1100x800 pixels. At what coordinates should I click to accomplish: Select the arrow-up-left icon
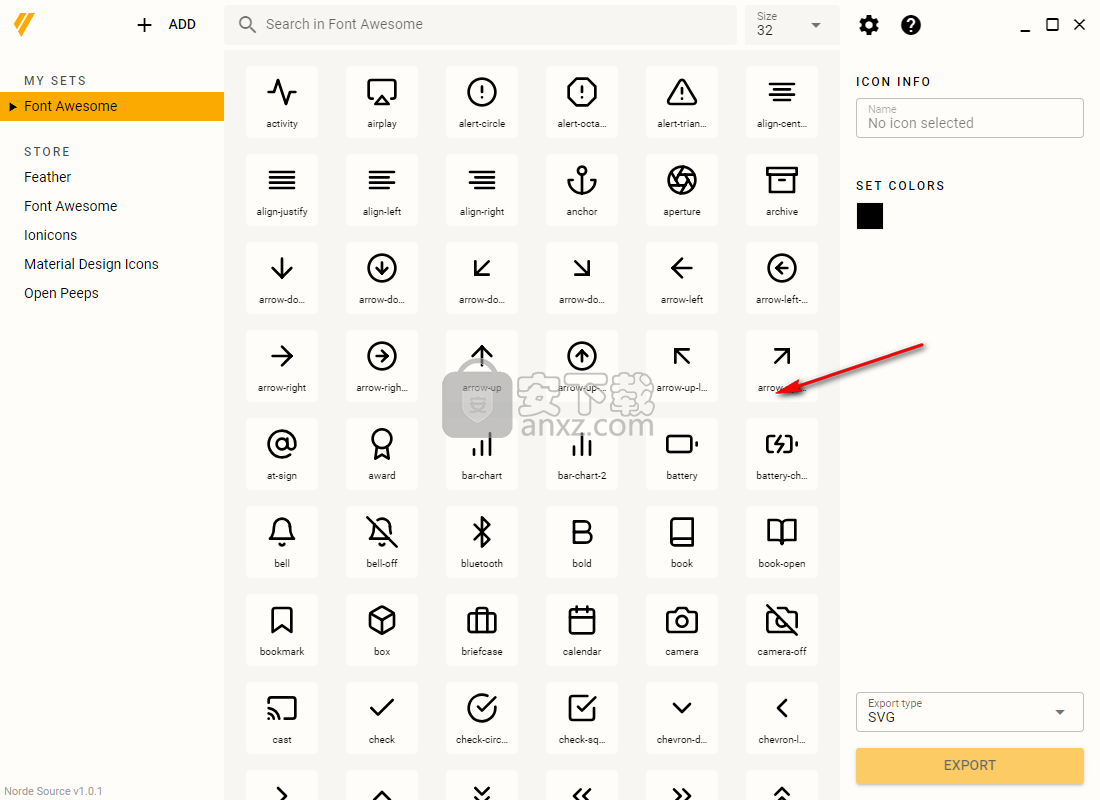(682, 366)
